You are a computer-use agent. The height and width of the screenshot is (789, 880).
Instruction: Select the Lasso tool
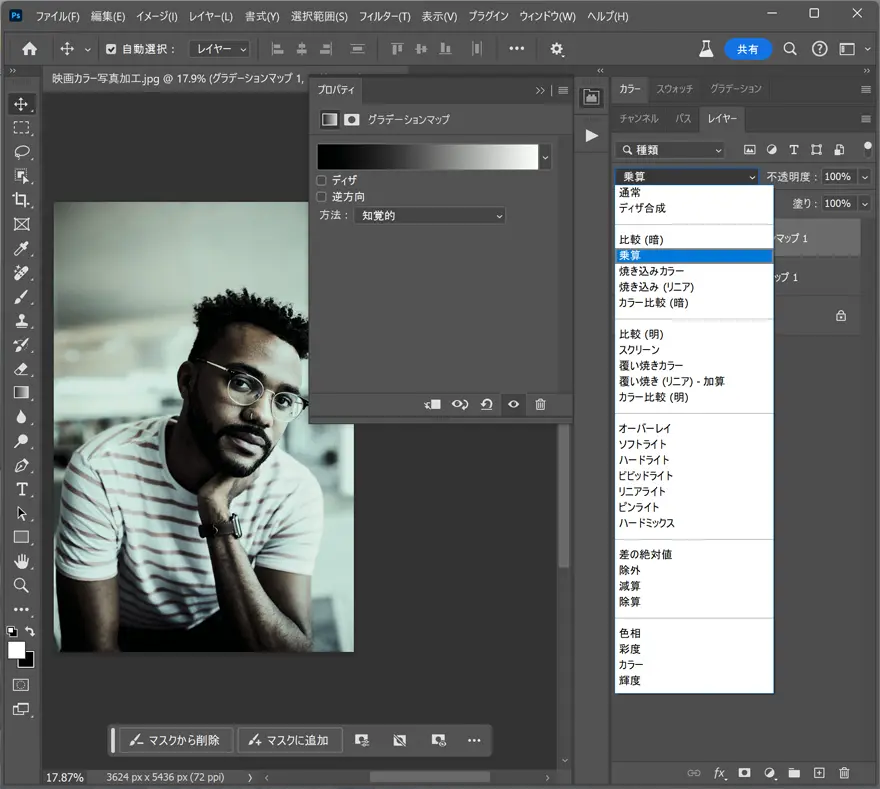point(21,152)
